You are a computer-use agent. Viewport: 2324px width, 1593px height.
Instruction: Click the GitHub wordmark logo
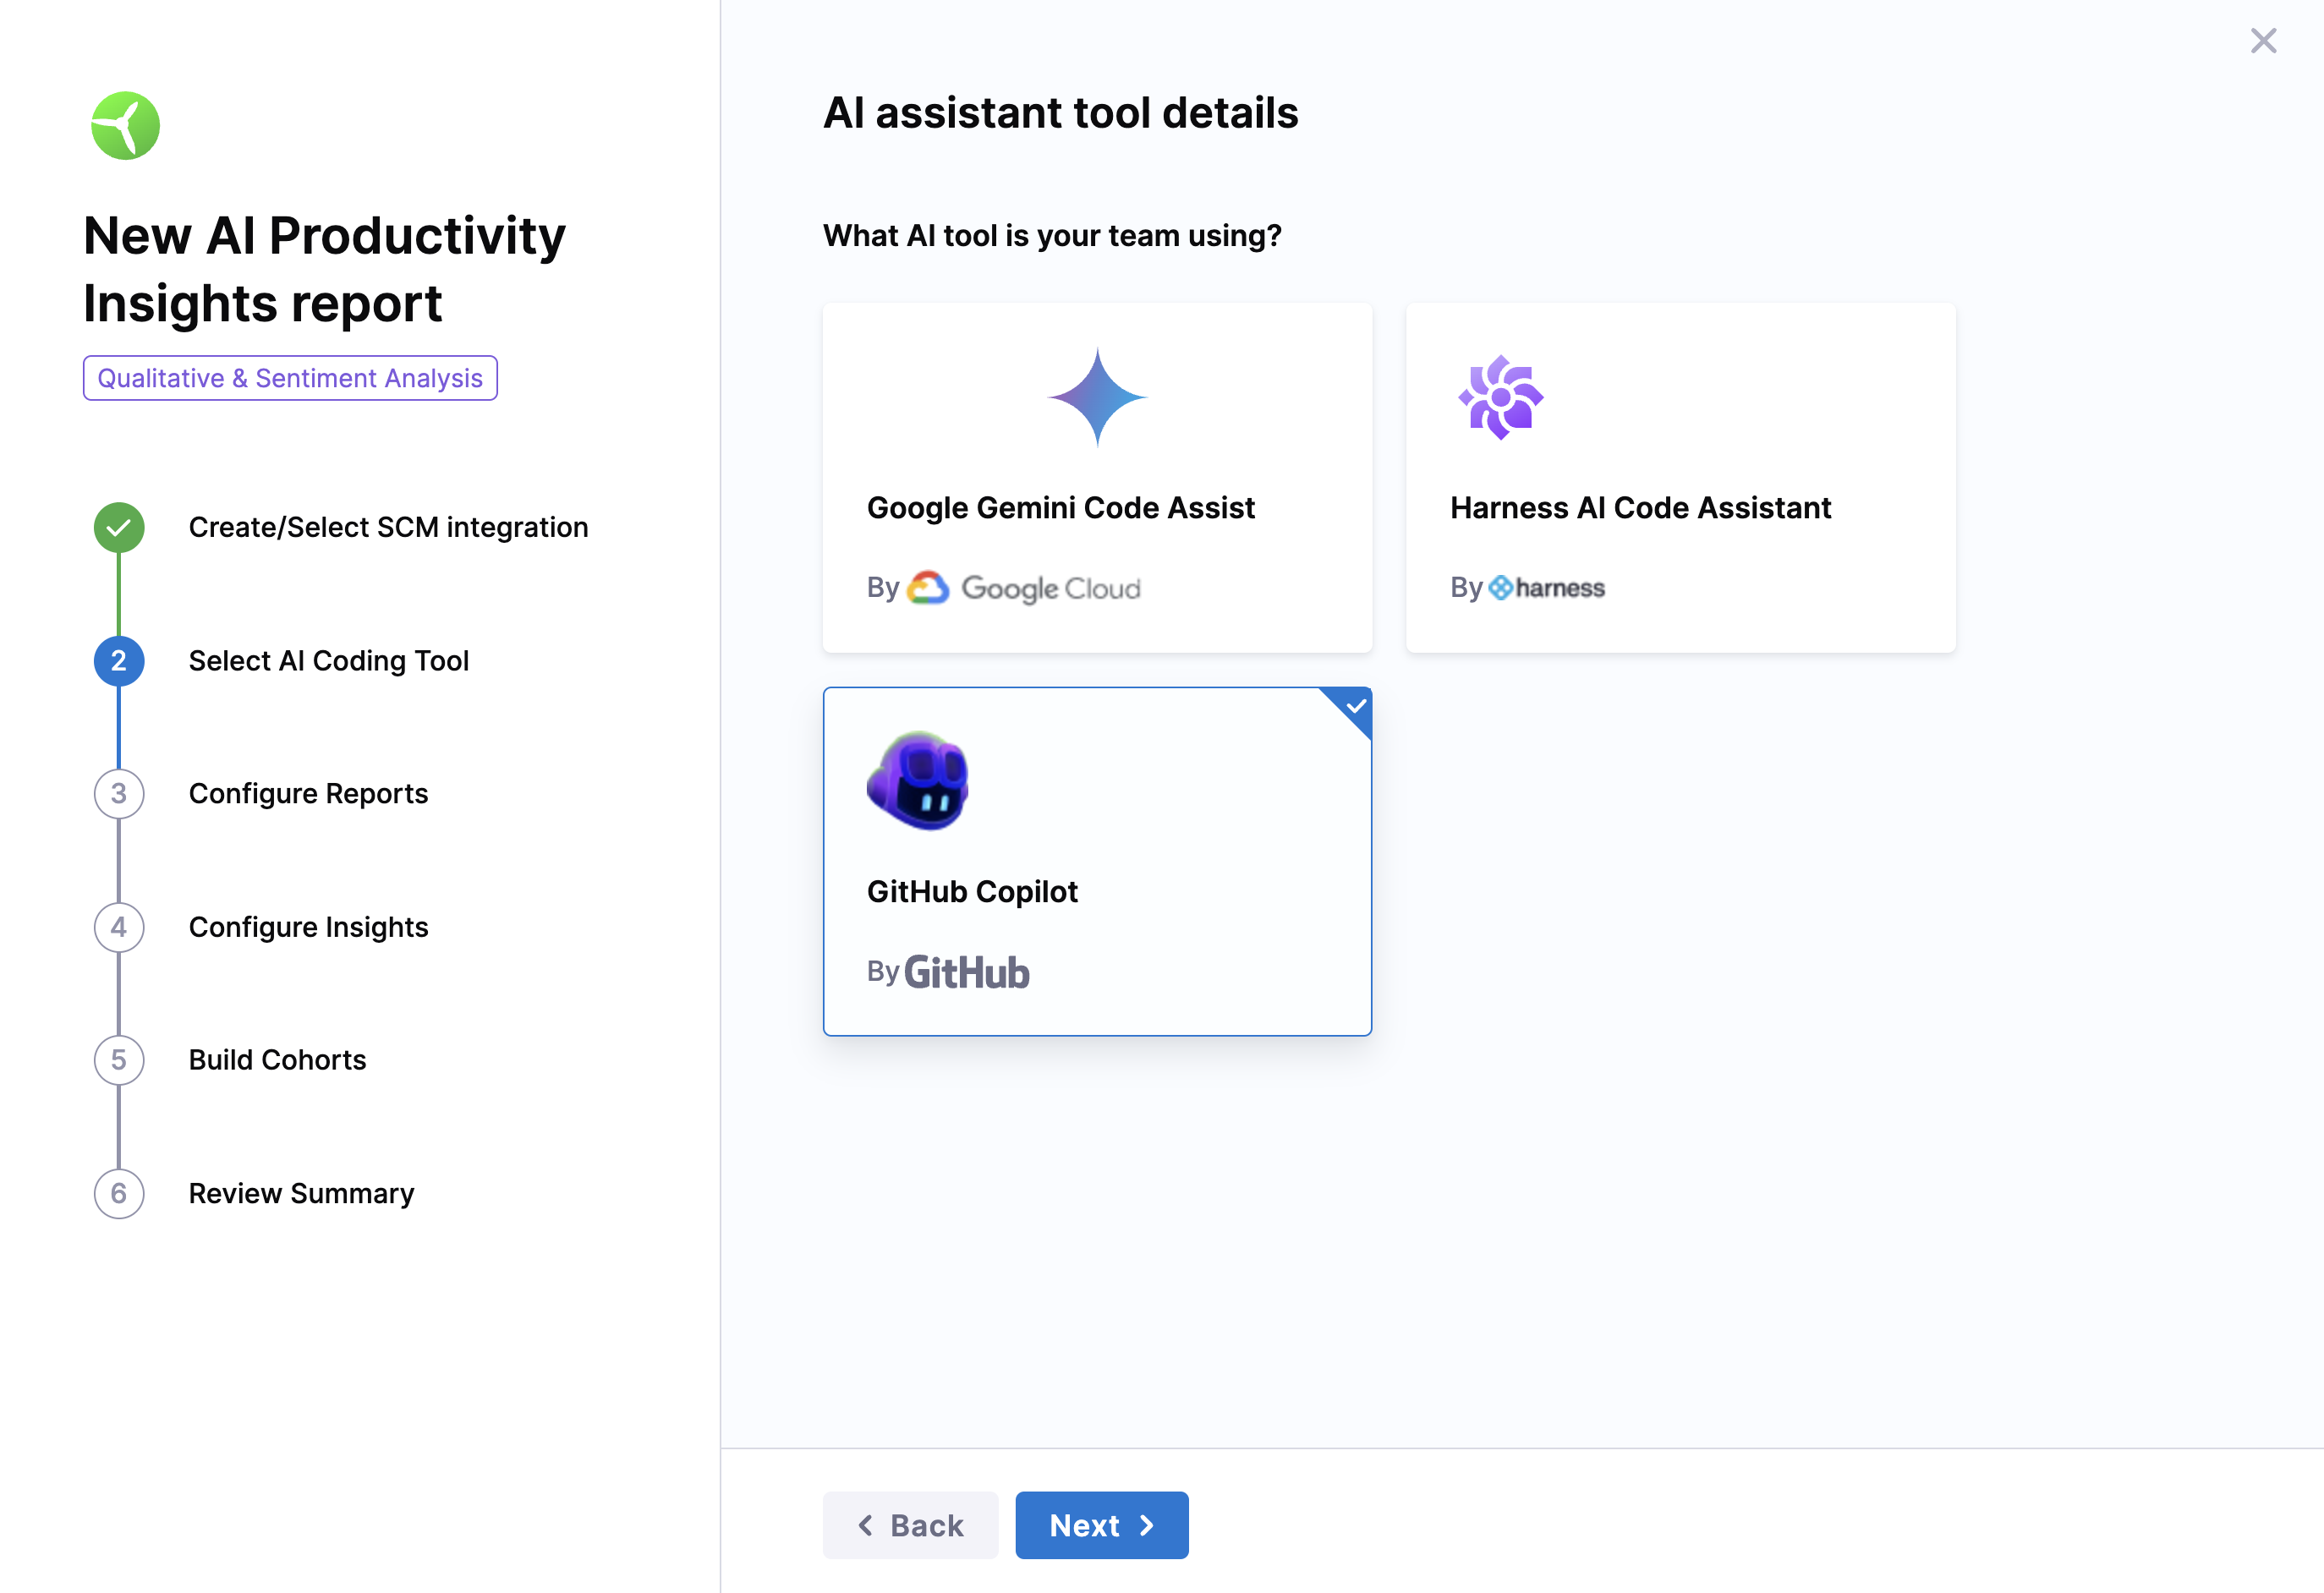(966, 972)
